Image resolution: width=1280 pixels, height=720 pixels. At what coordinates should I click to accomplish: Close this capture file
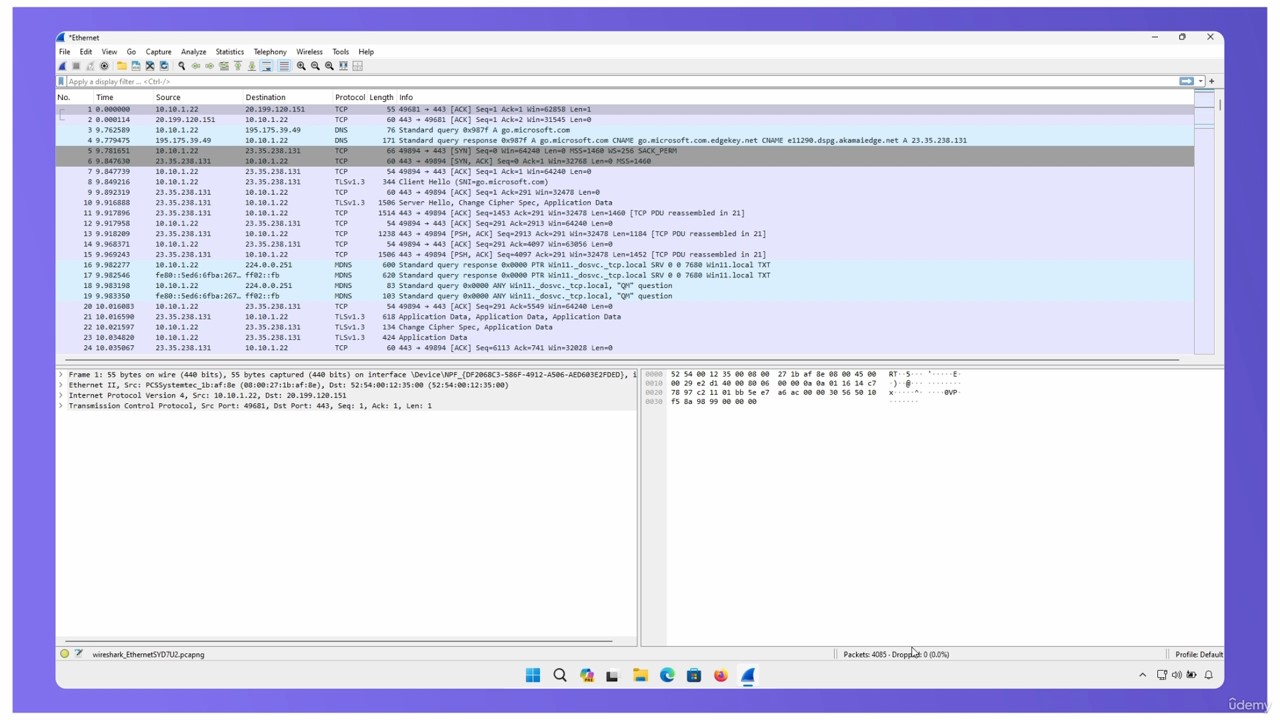pyautogui.click(x=150, y=66)
